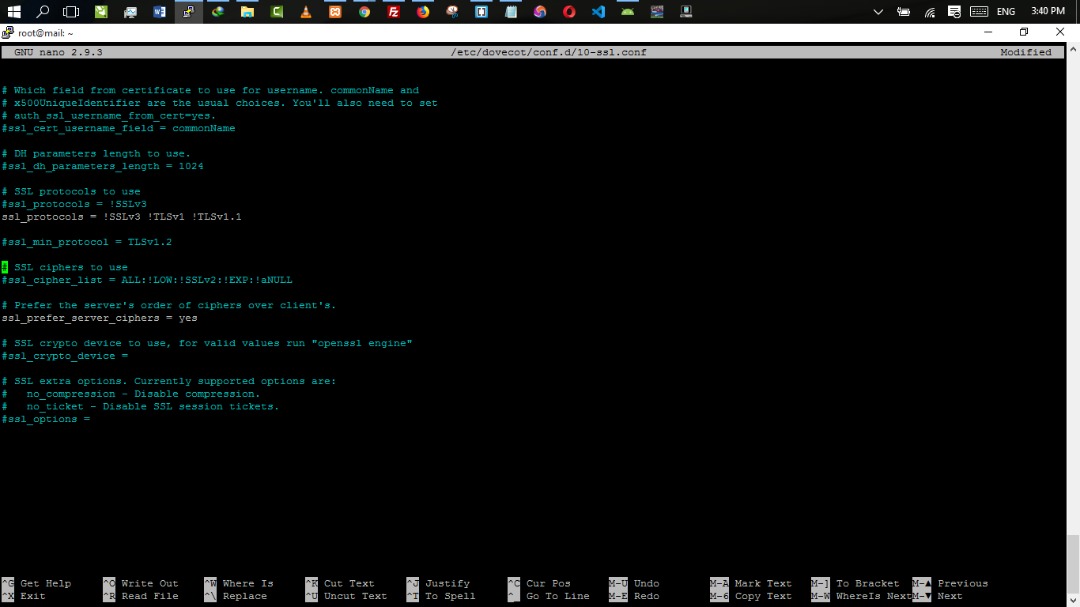Open the Wi-Fi network status icon
The width and height of the screenshot is (1080, 607).
point(929,12)
